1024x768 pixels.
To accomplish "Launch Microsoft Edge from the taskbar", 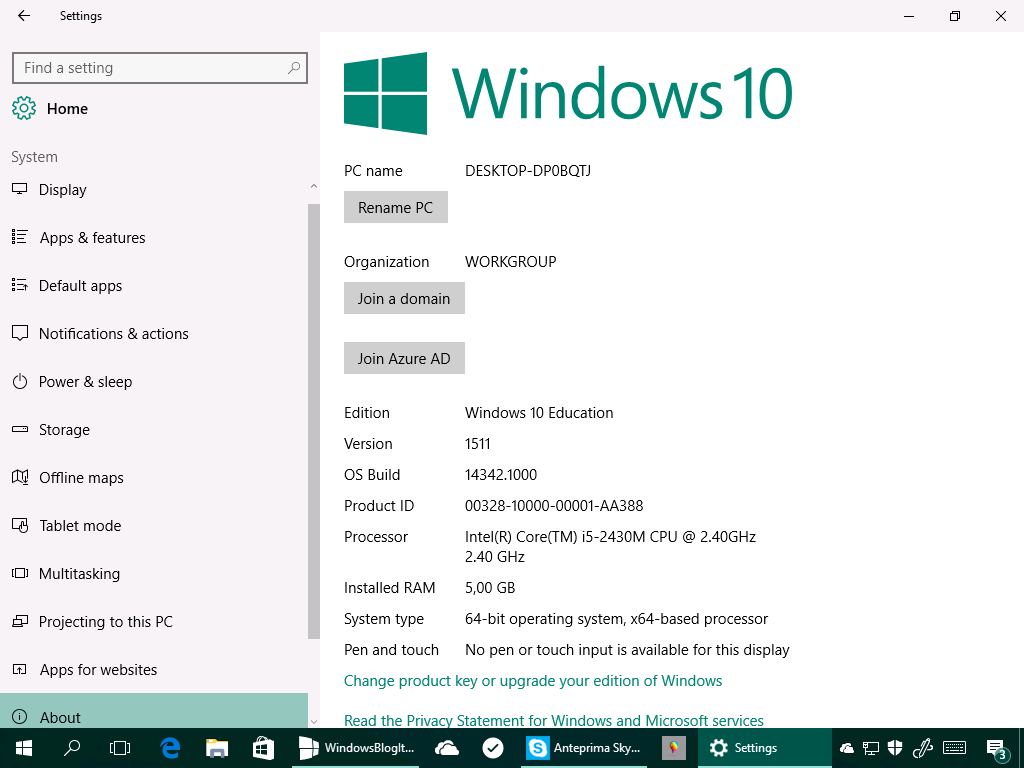I will 170,748.
